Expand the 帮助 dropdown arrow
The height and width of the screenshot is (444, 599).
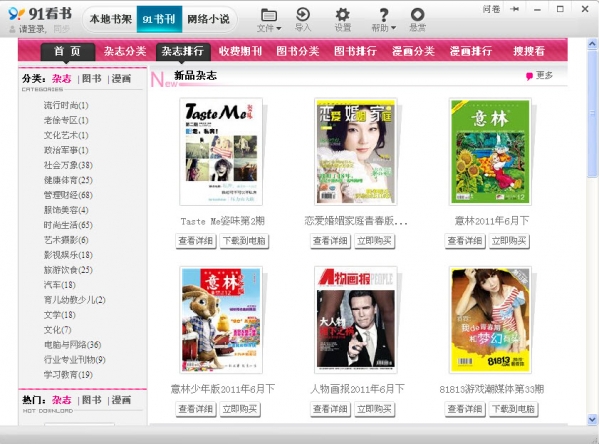pyautogui.click(x=393, y=28)
